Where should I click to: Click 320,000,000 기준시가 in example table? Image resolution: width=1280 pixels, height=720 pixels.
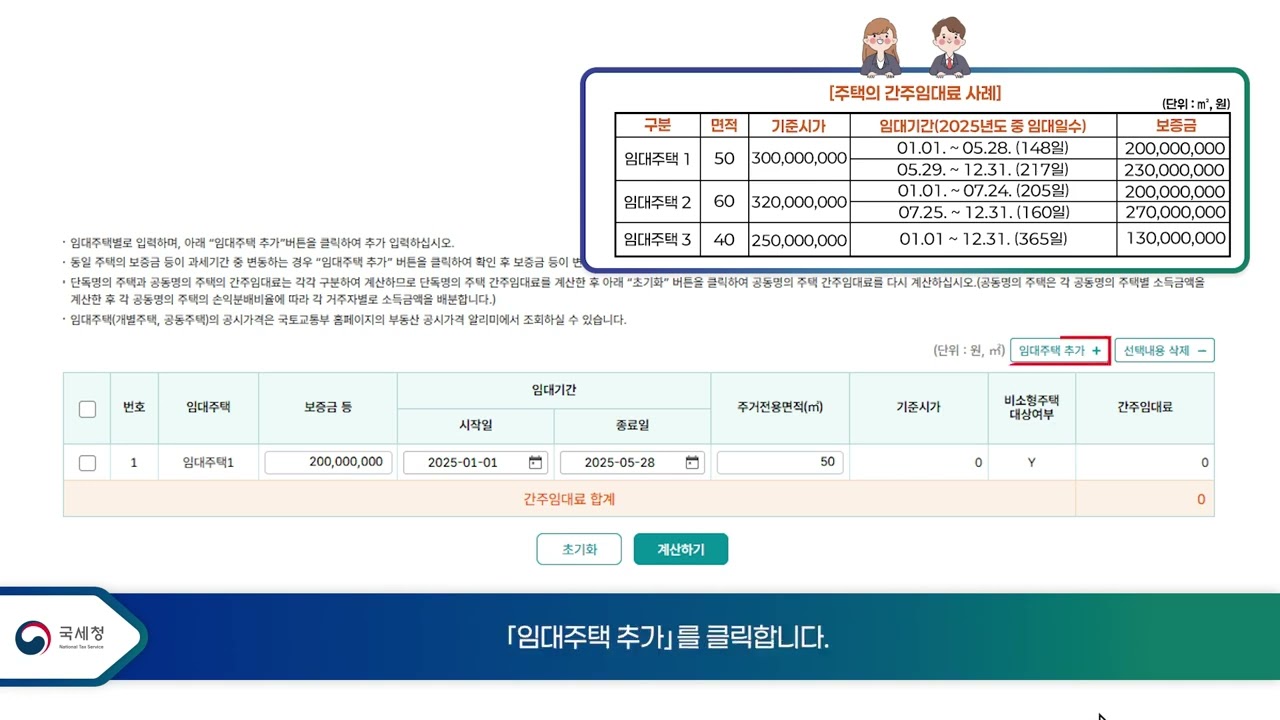(x=799, y=202)
